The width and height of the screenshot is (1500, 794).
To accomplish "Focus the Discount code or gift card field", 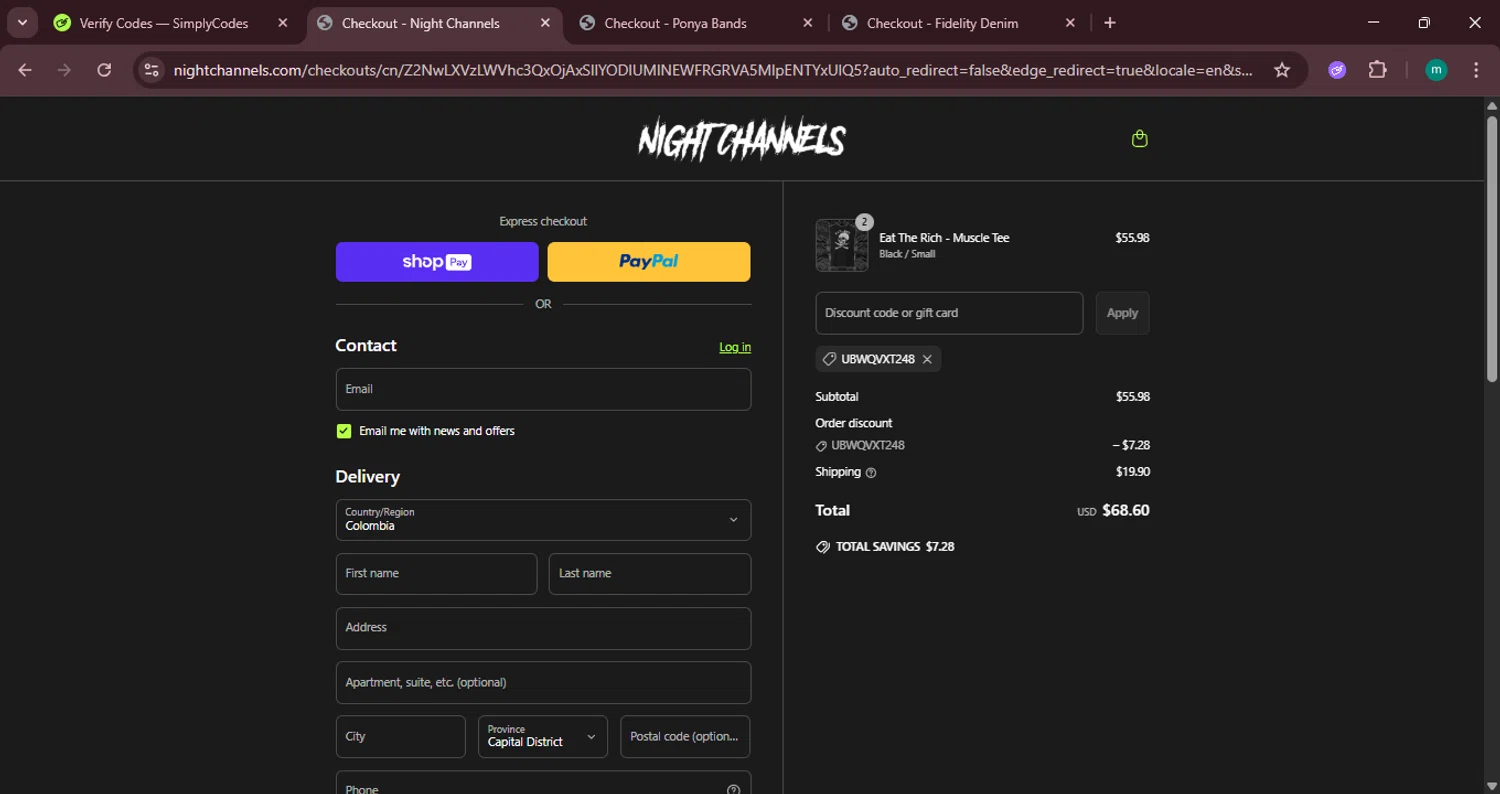I will pos(949,313).
